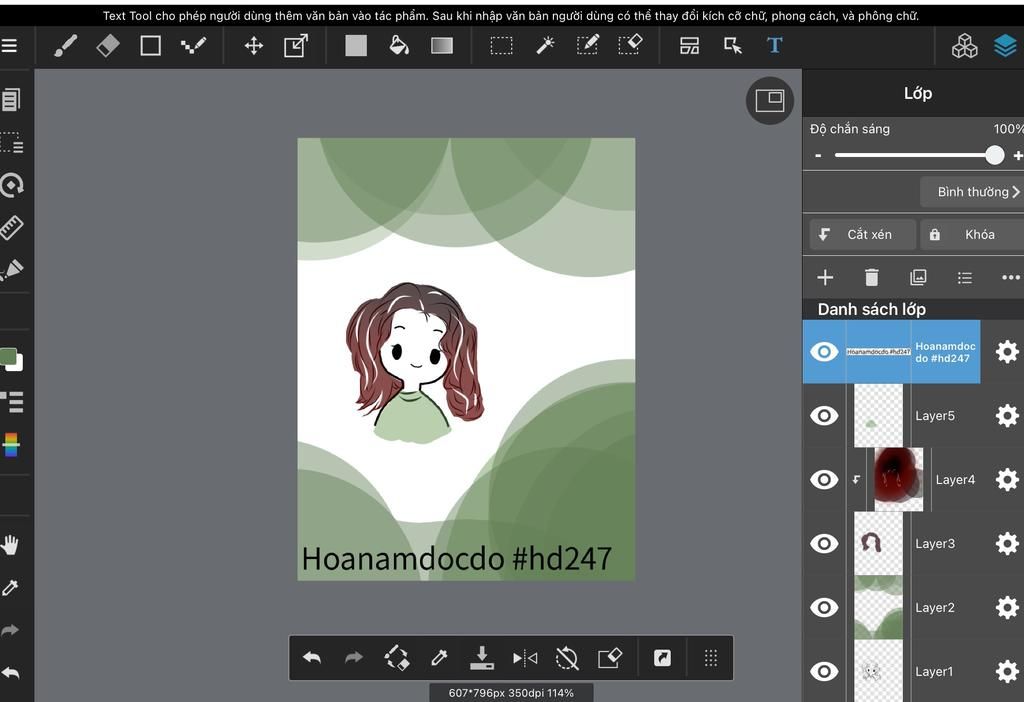This screenshot has height=702, width=1024.
Task: Select the Selection Eraser tool
Action: 630,45
